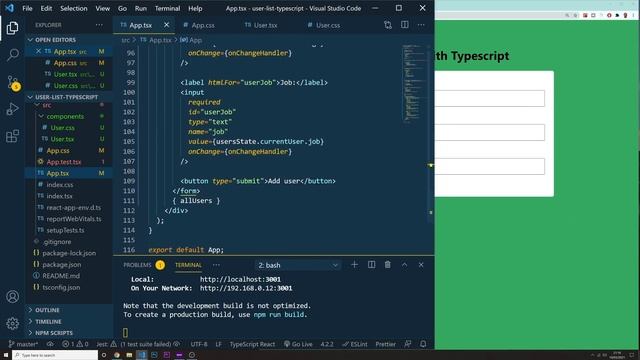This screenshot has width=640, height=360.
Task: Switch to the Problems panel tab
Action: point(137,265)
